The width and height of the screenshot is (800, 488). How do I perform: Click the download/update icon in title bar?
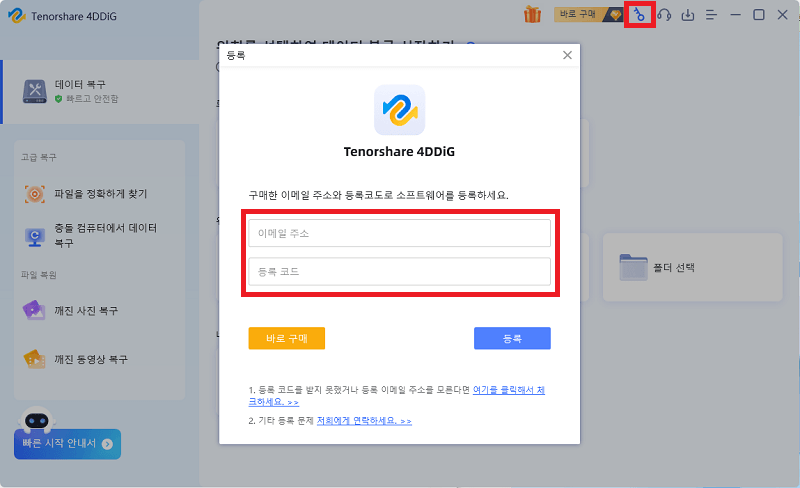pos(688,15)
